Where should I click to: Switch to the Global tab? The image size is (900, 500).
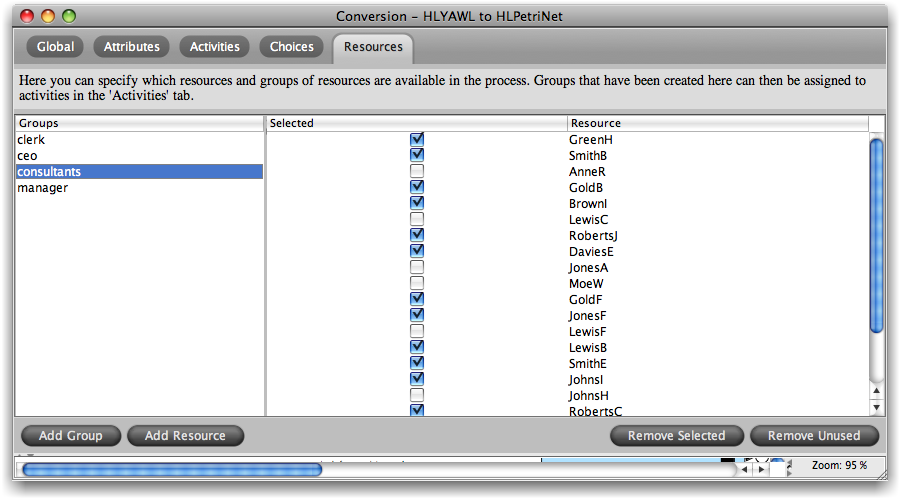[55, 47]
